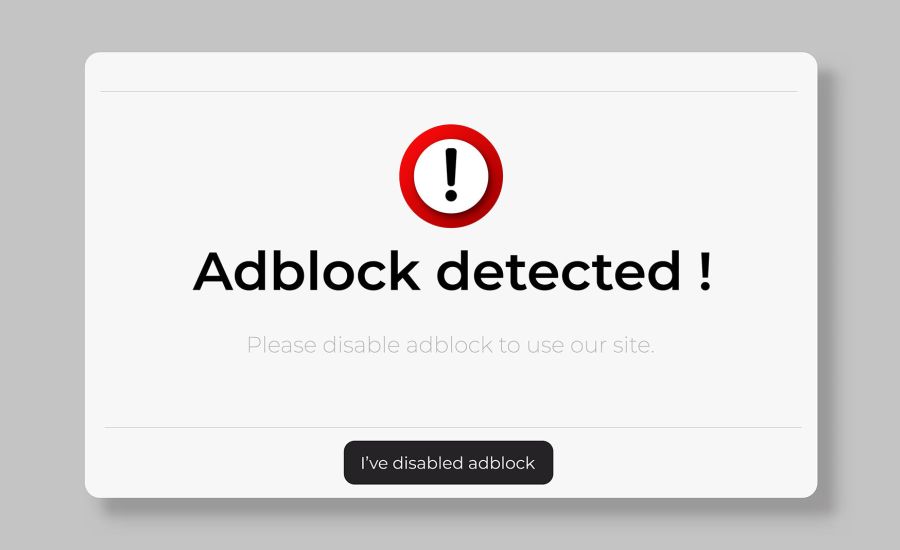900x550 pixels.
Task: Click the word "adblock" in the gray subtitle
Action: pyautogui.click(x=449, y=345)
